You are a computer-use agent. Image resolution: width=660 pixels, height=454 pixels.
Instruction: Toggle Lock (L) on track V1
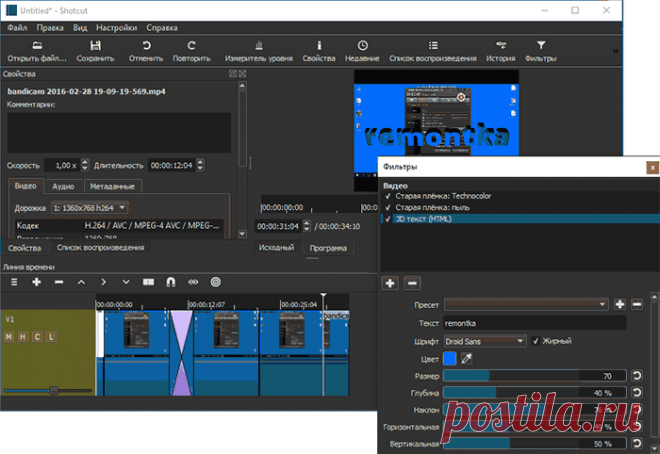point(51,337)
